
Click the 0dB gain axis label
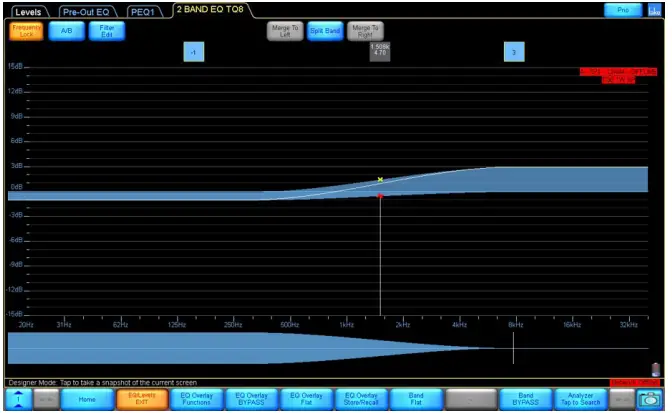click(x=16, y=187)
